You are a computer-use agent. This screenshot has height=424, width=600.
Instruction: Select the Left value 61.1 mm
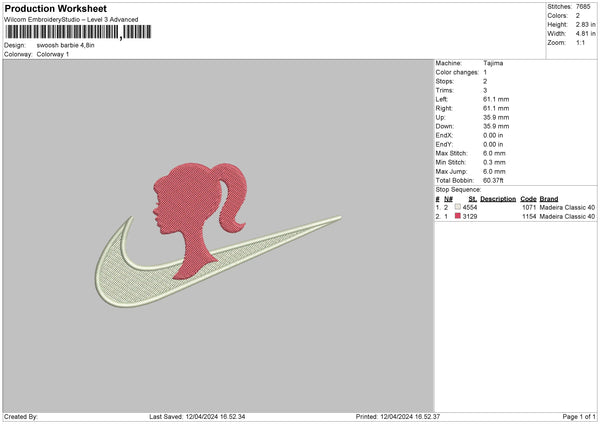(x=496, y=99)
